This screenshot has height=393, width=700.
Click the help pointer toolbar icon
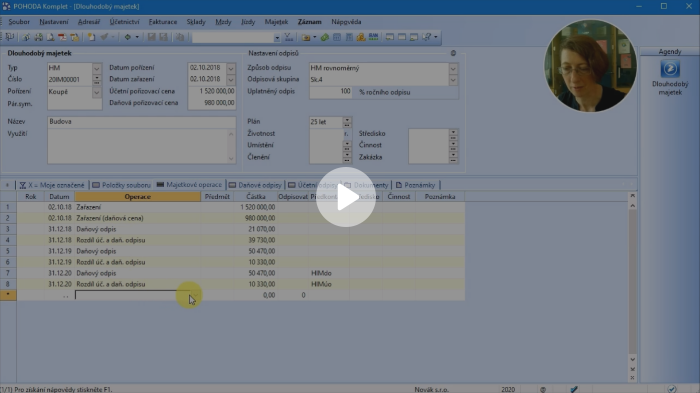[x=427, y=37]
